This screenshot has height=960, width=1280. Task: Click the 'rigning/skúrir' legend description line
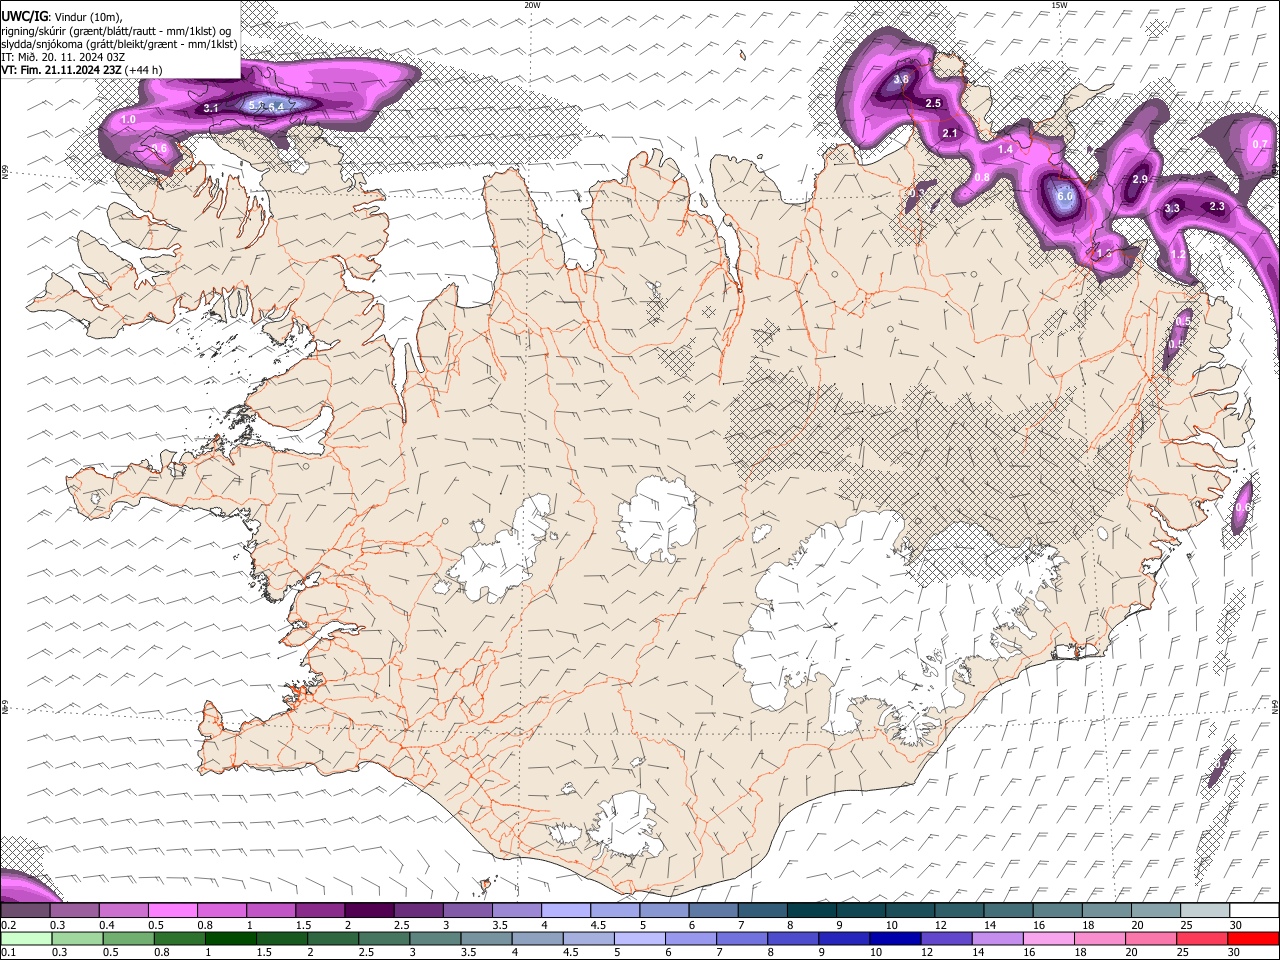(x=117, y=30)
